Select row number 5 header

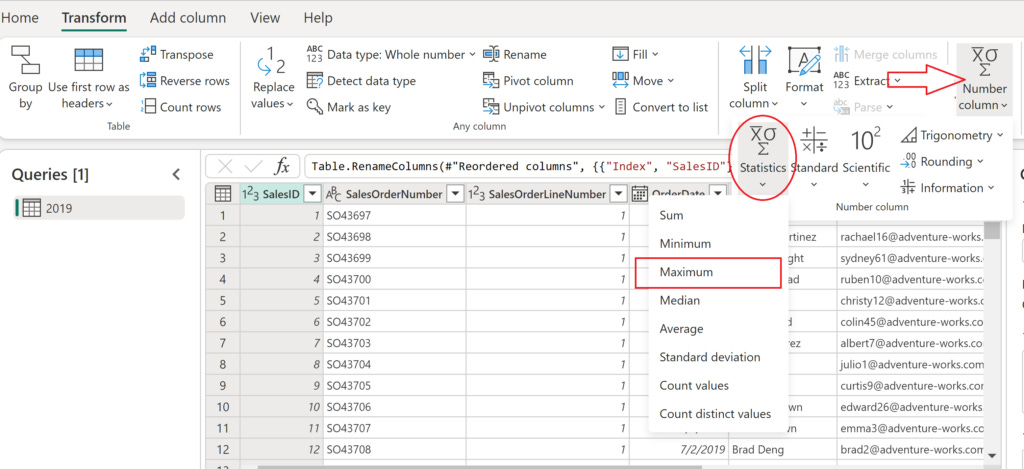[223, 301]
